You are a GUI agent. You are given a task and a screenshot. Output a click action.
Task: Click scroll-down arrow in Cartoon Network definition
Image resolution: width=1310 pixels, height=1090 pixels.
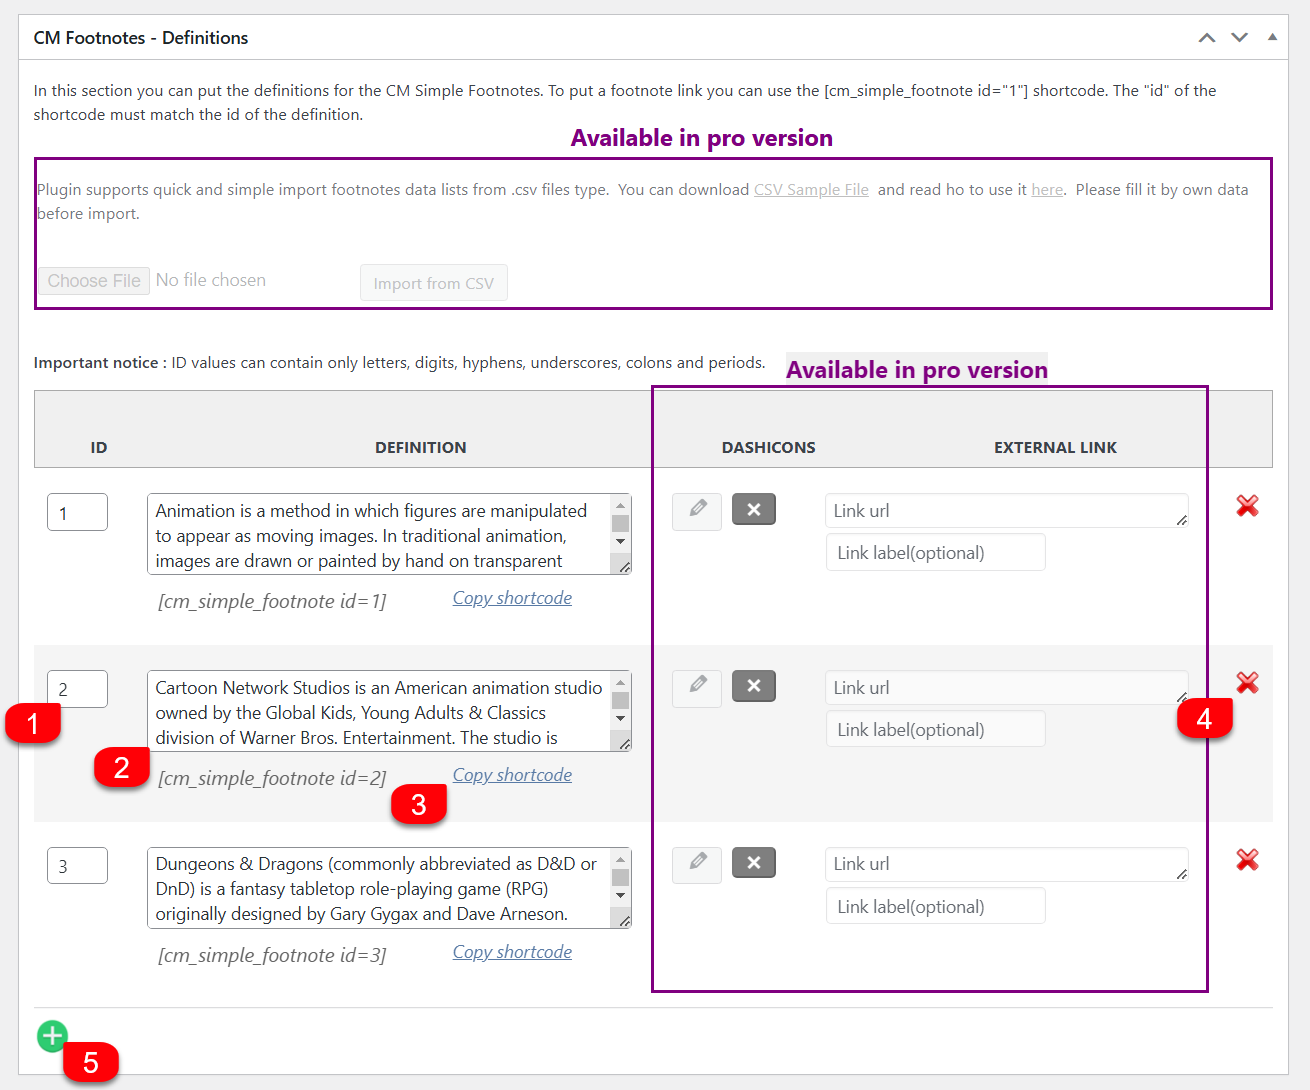click(621, 718)
